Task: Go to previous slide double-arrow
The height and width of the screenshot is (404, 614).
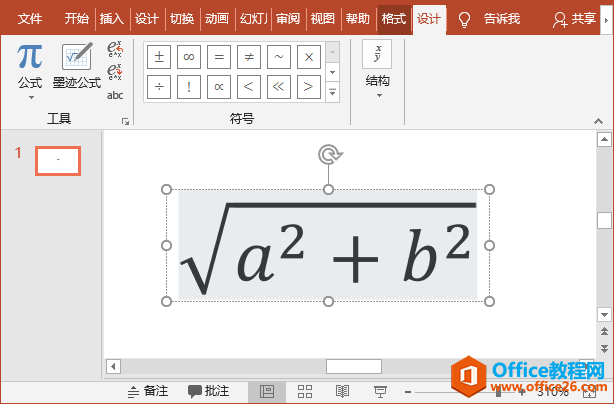Action: click(604, 331)
